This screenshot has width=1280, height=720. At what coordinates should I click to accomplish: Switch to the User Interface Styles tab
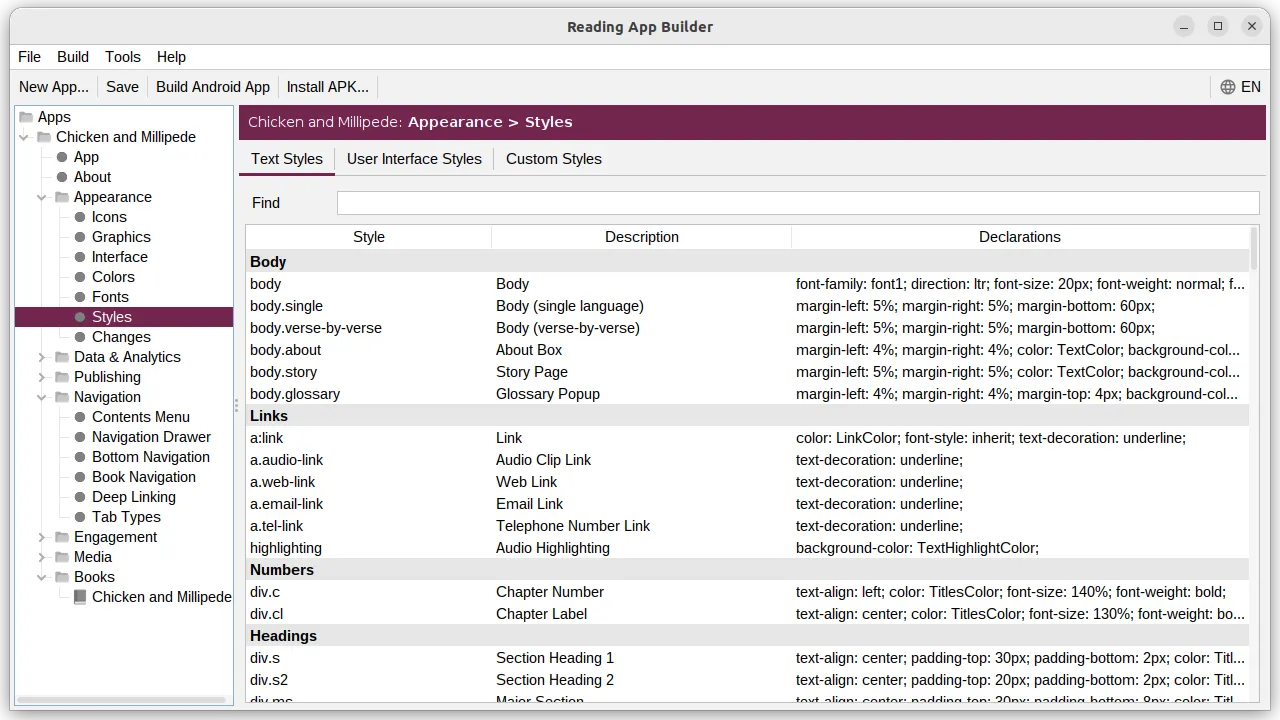[x=414, y=159]
